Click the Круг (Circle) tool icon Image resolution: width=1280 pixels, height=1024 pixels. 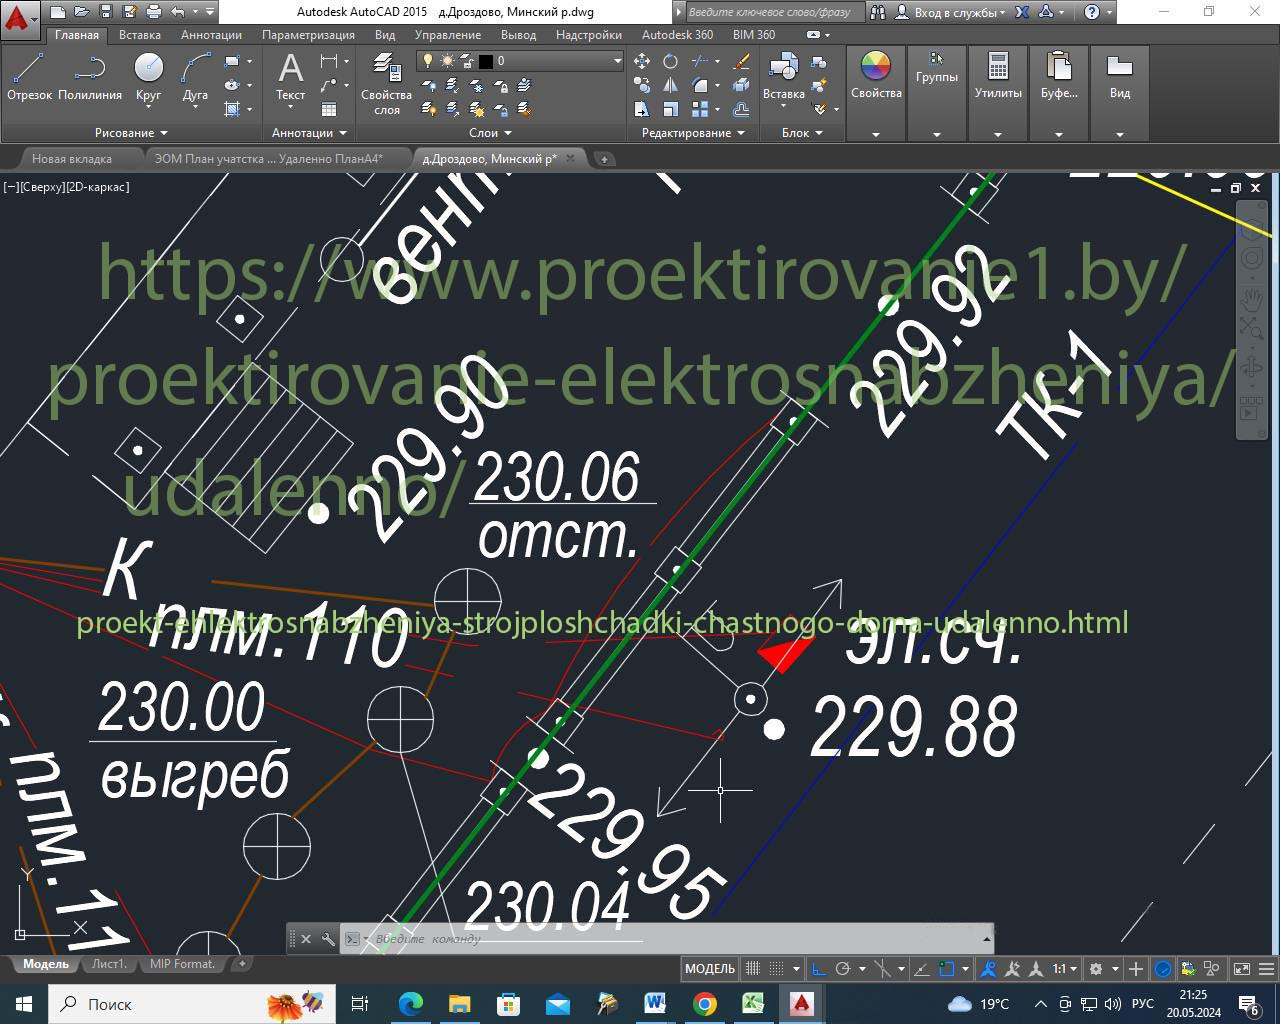click(x=148, y=76)
